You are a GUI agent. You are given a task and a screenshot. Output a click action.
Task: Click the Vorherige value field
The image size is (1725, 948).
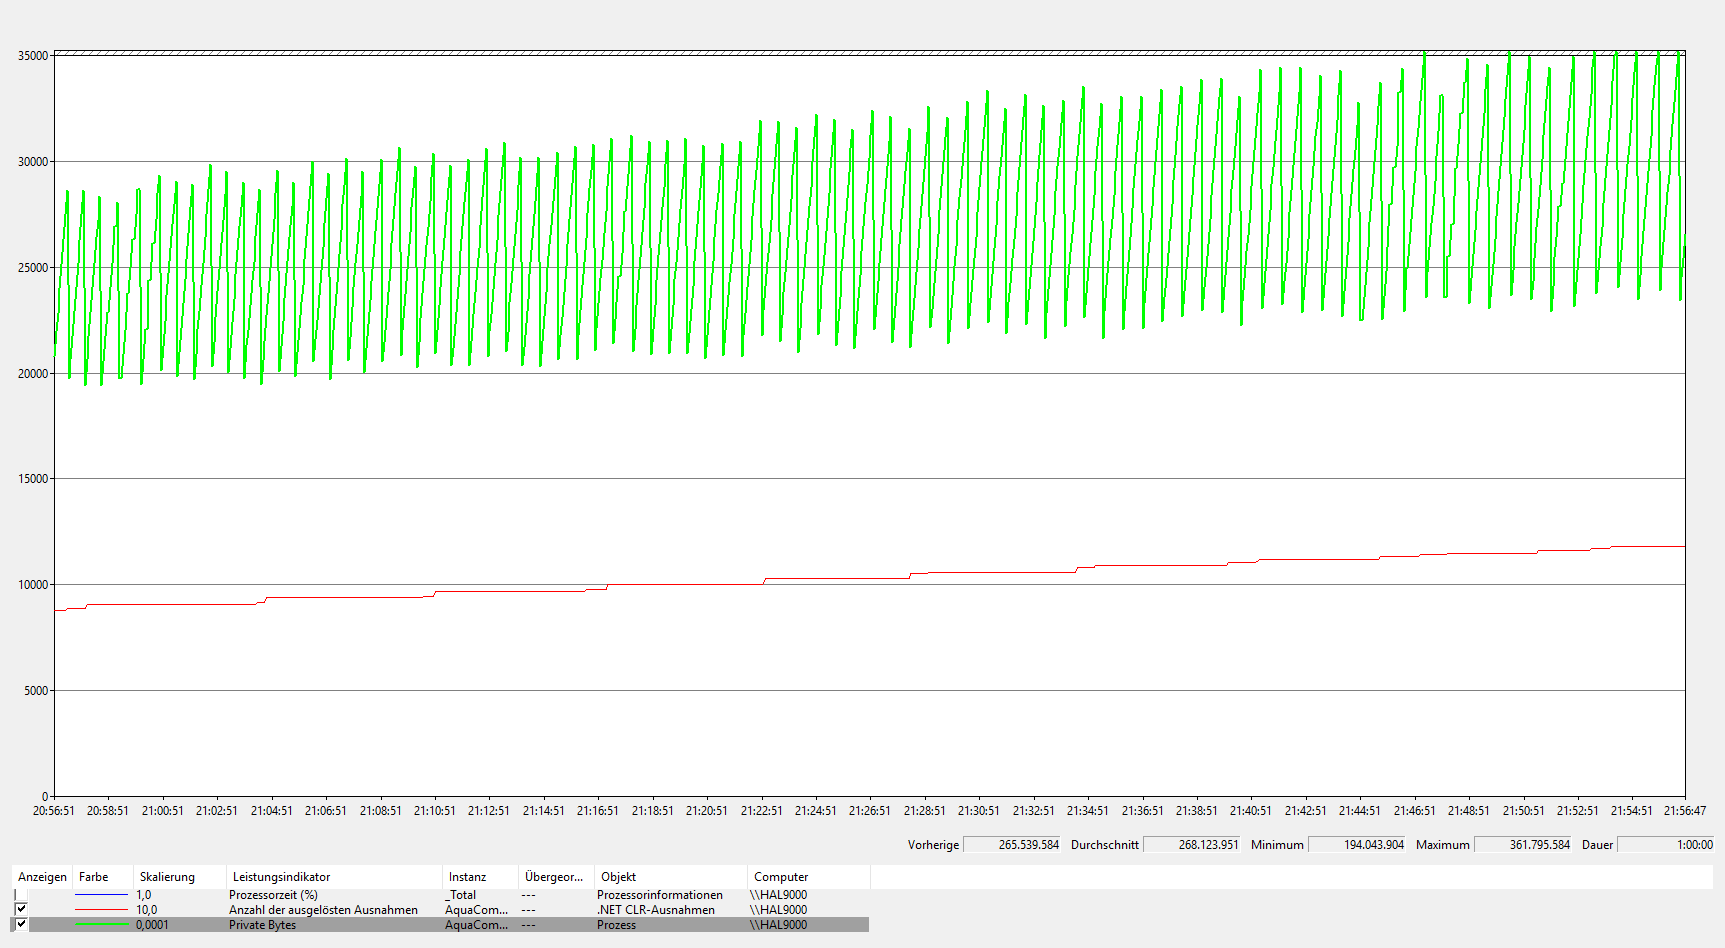point(1012,845)
